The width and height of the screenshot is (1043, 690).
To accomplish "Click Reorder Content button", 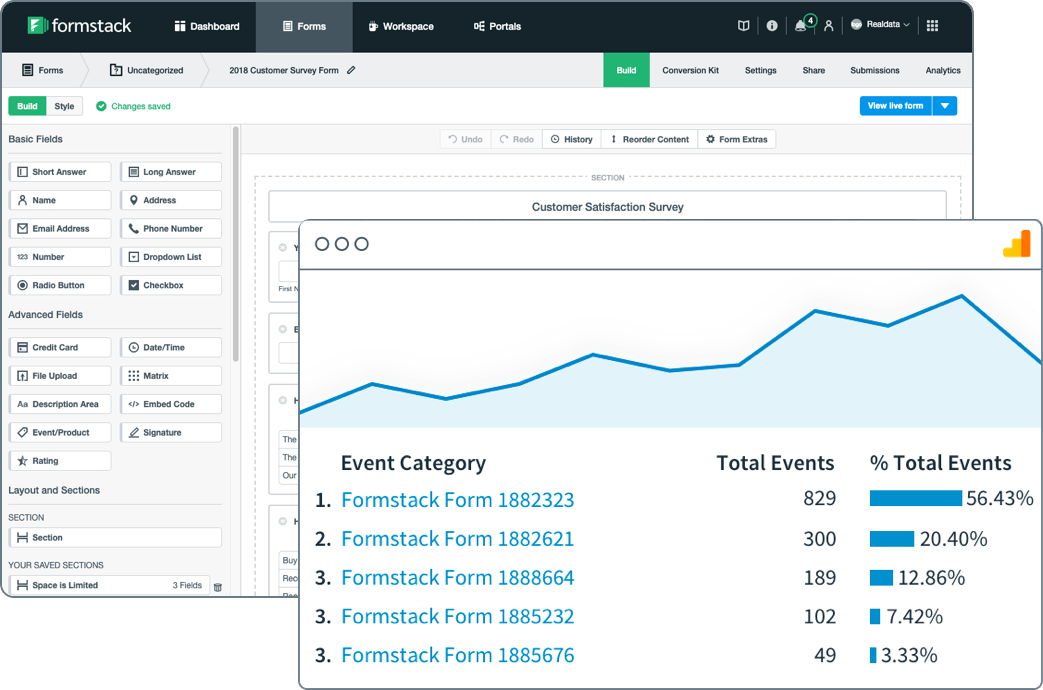I will pyautogui.click(x=650, y=139).
